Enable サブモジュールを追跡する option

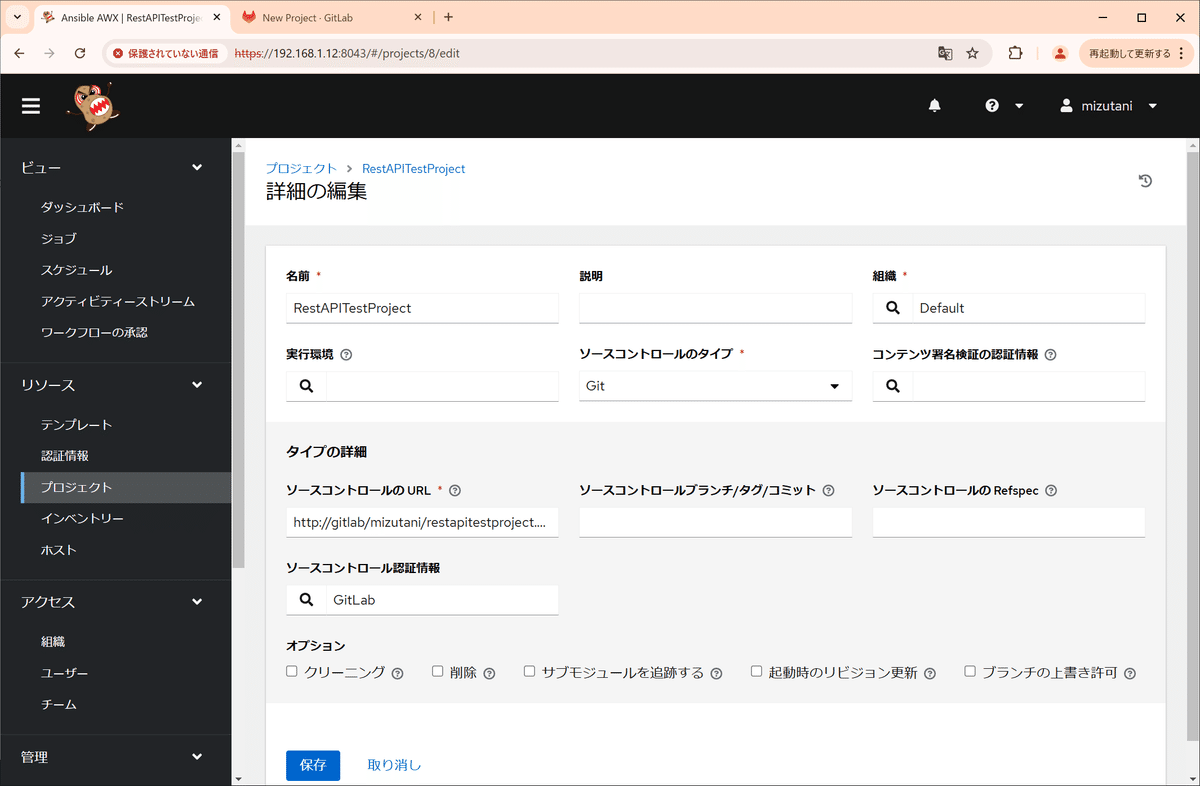click(x=529, y=670)
